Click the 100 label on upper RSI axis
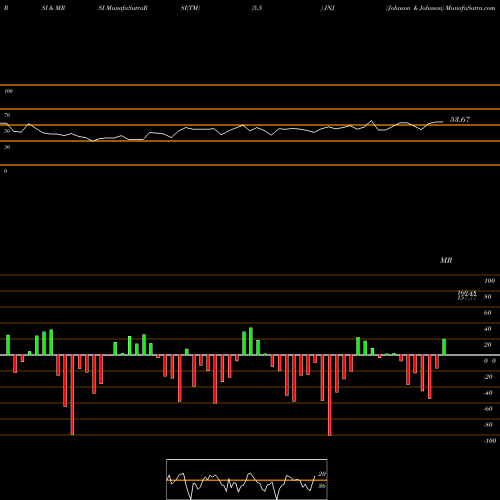Viewport: 500px width, 500px height. 9,91
